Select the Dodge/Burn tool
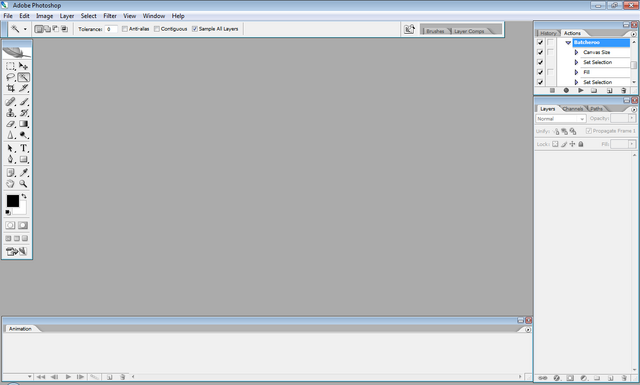The width and height of the screenshot is (640, 385). coord(24,135)
